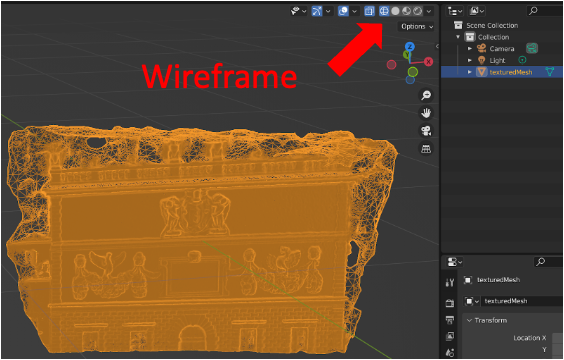564x360 pixels.
Task: Toggle viewport gizmos button
Action: [317, 11]
